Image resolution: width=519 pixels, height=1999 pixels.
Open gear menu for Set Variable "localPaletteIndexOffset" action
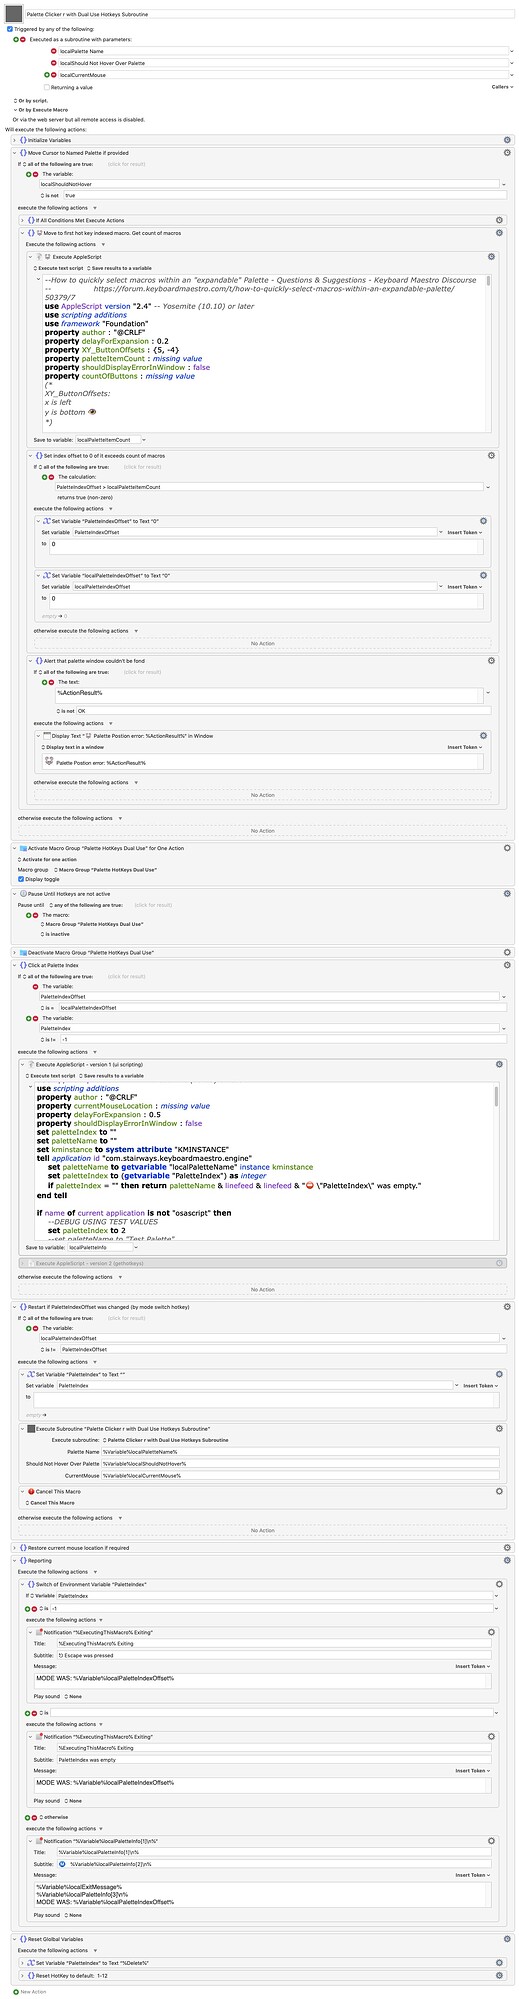coord(484,575)
